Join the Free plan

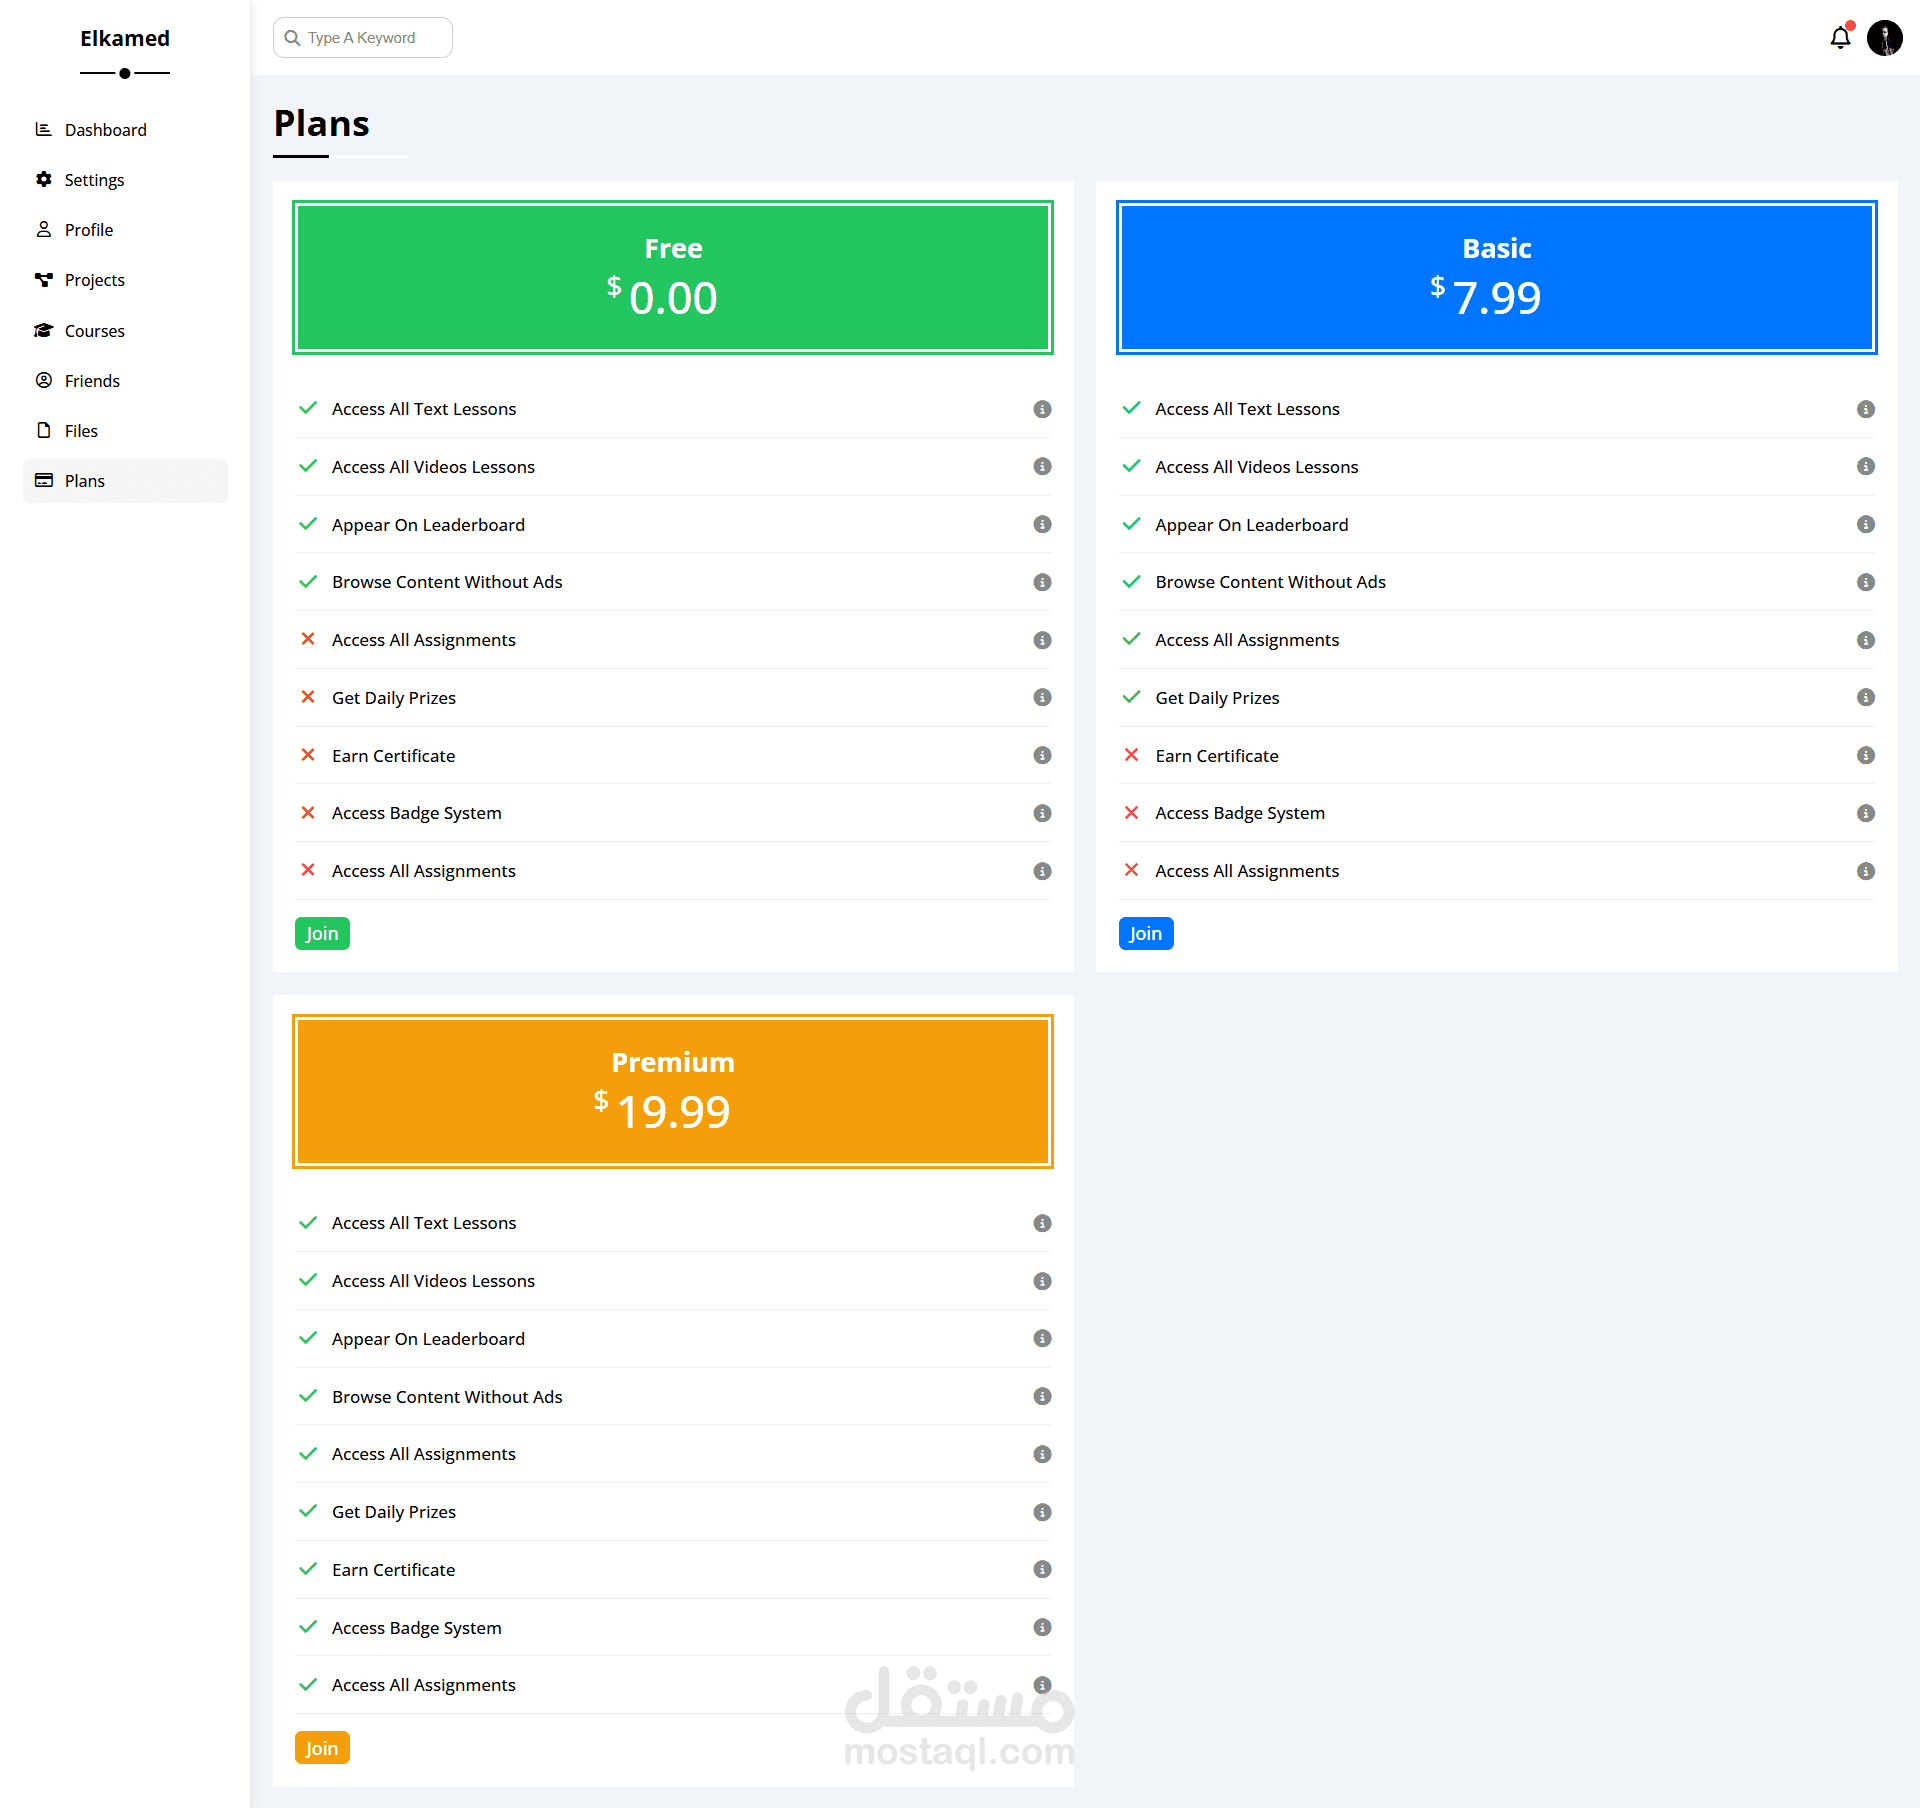pyautogui.click(x=322, y=933)
